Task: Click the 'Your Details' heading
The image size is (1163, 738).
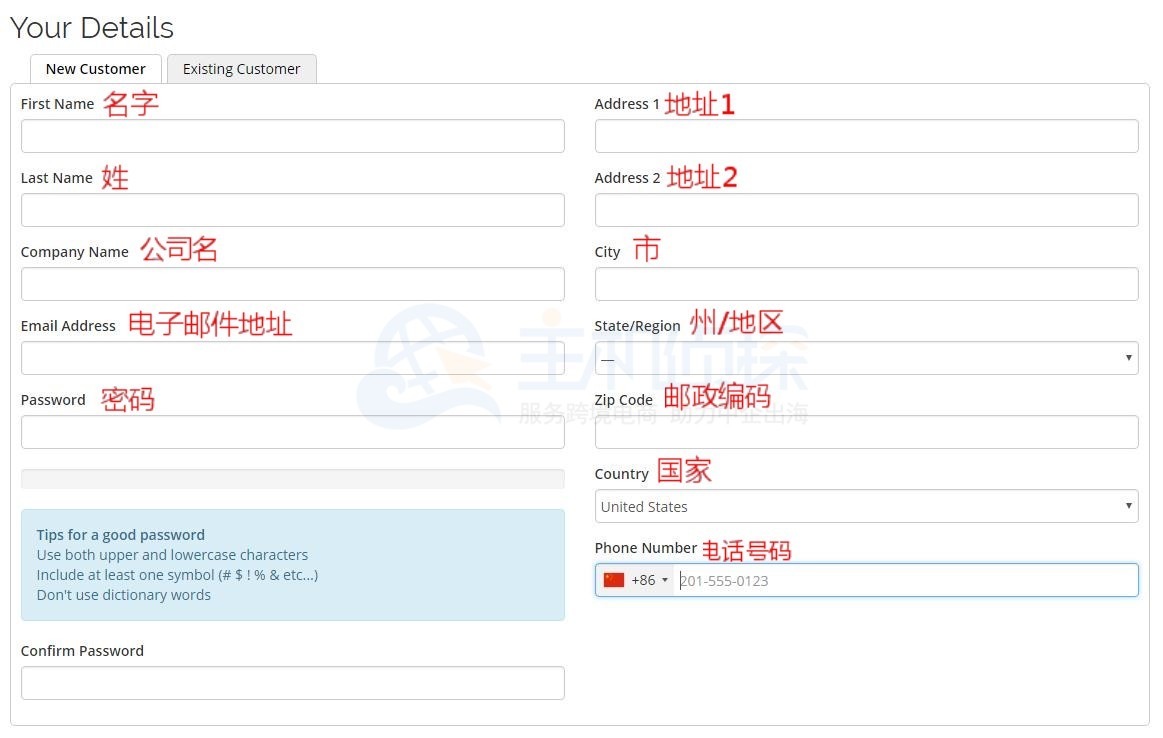Action: coord(92,28)
